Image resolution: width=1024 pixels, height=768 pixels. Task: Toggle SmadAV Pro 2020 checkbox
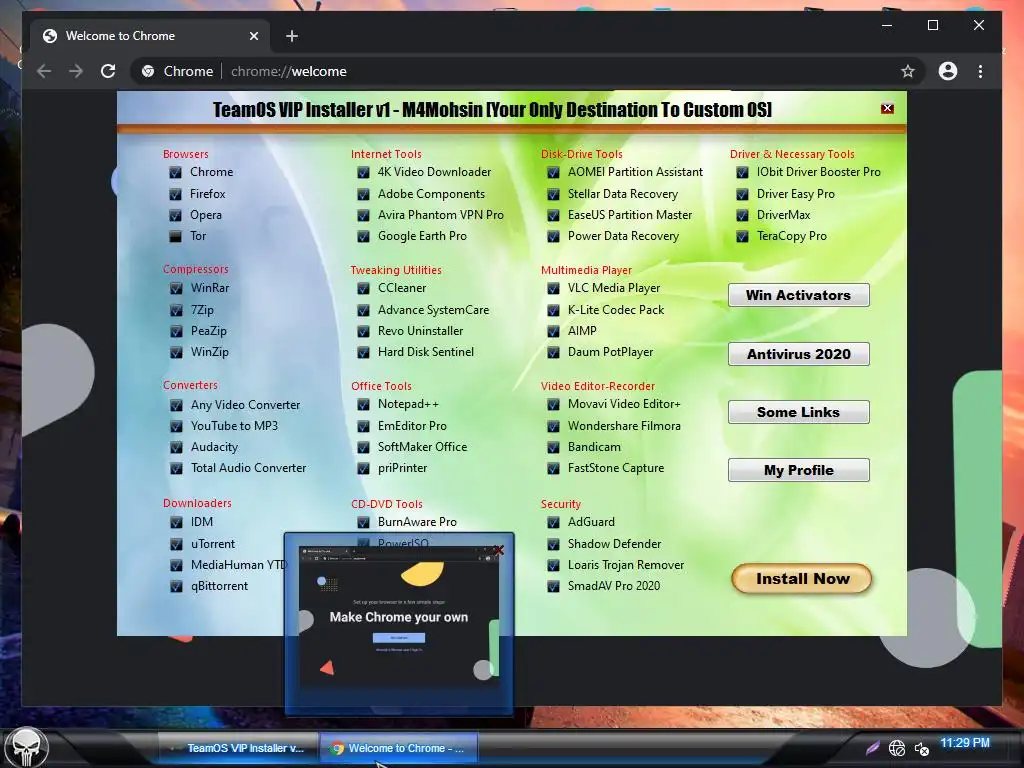point(553,586)
